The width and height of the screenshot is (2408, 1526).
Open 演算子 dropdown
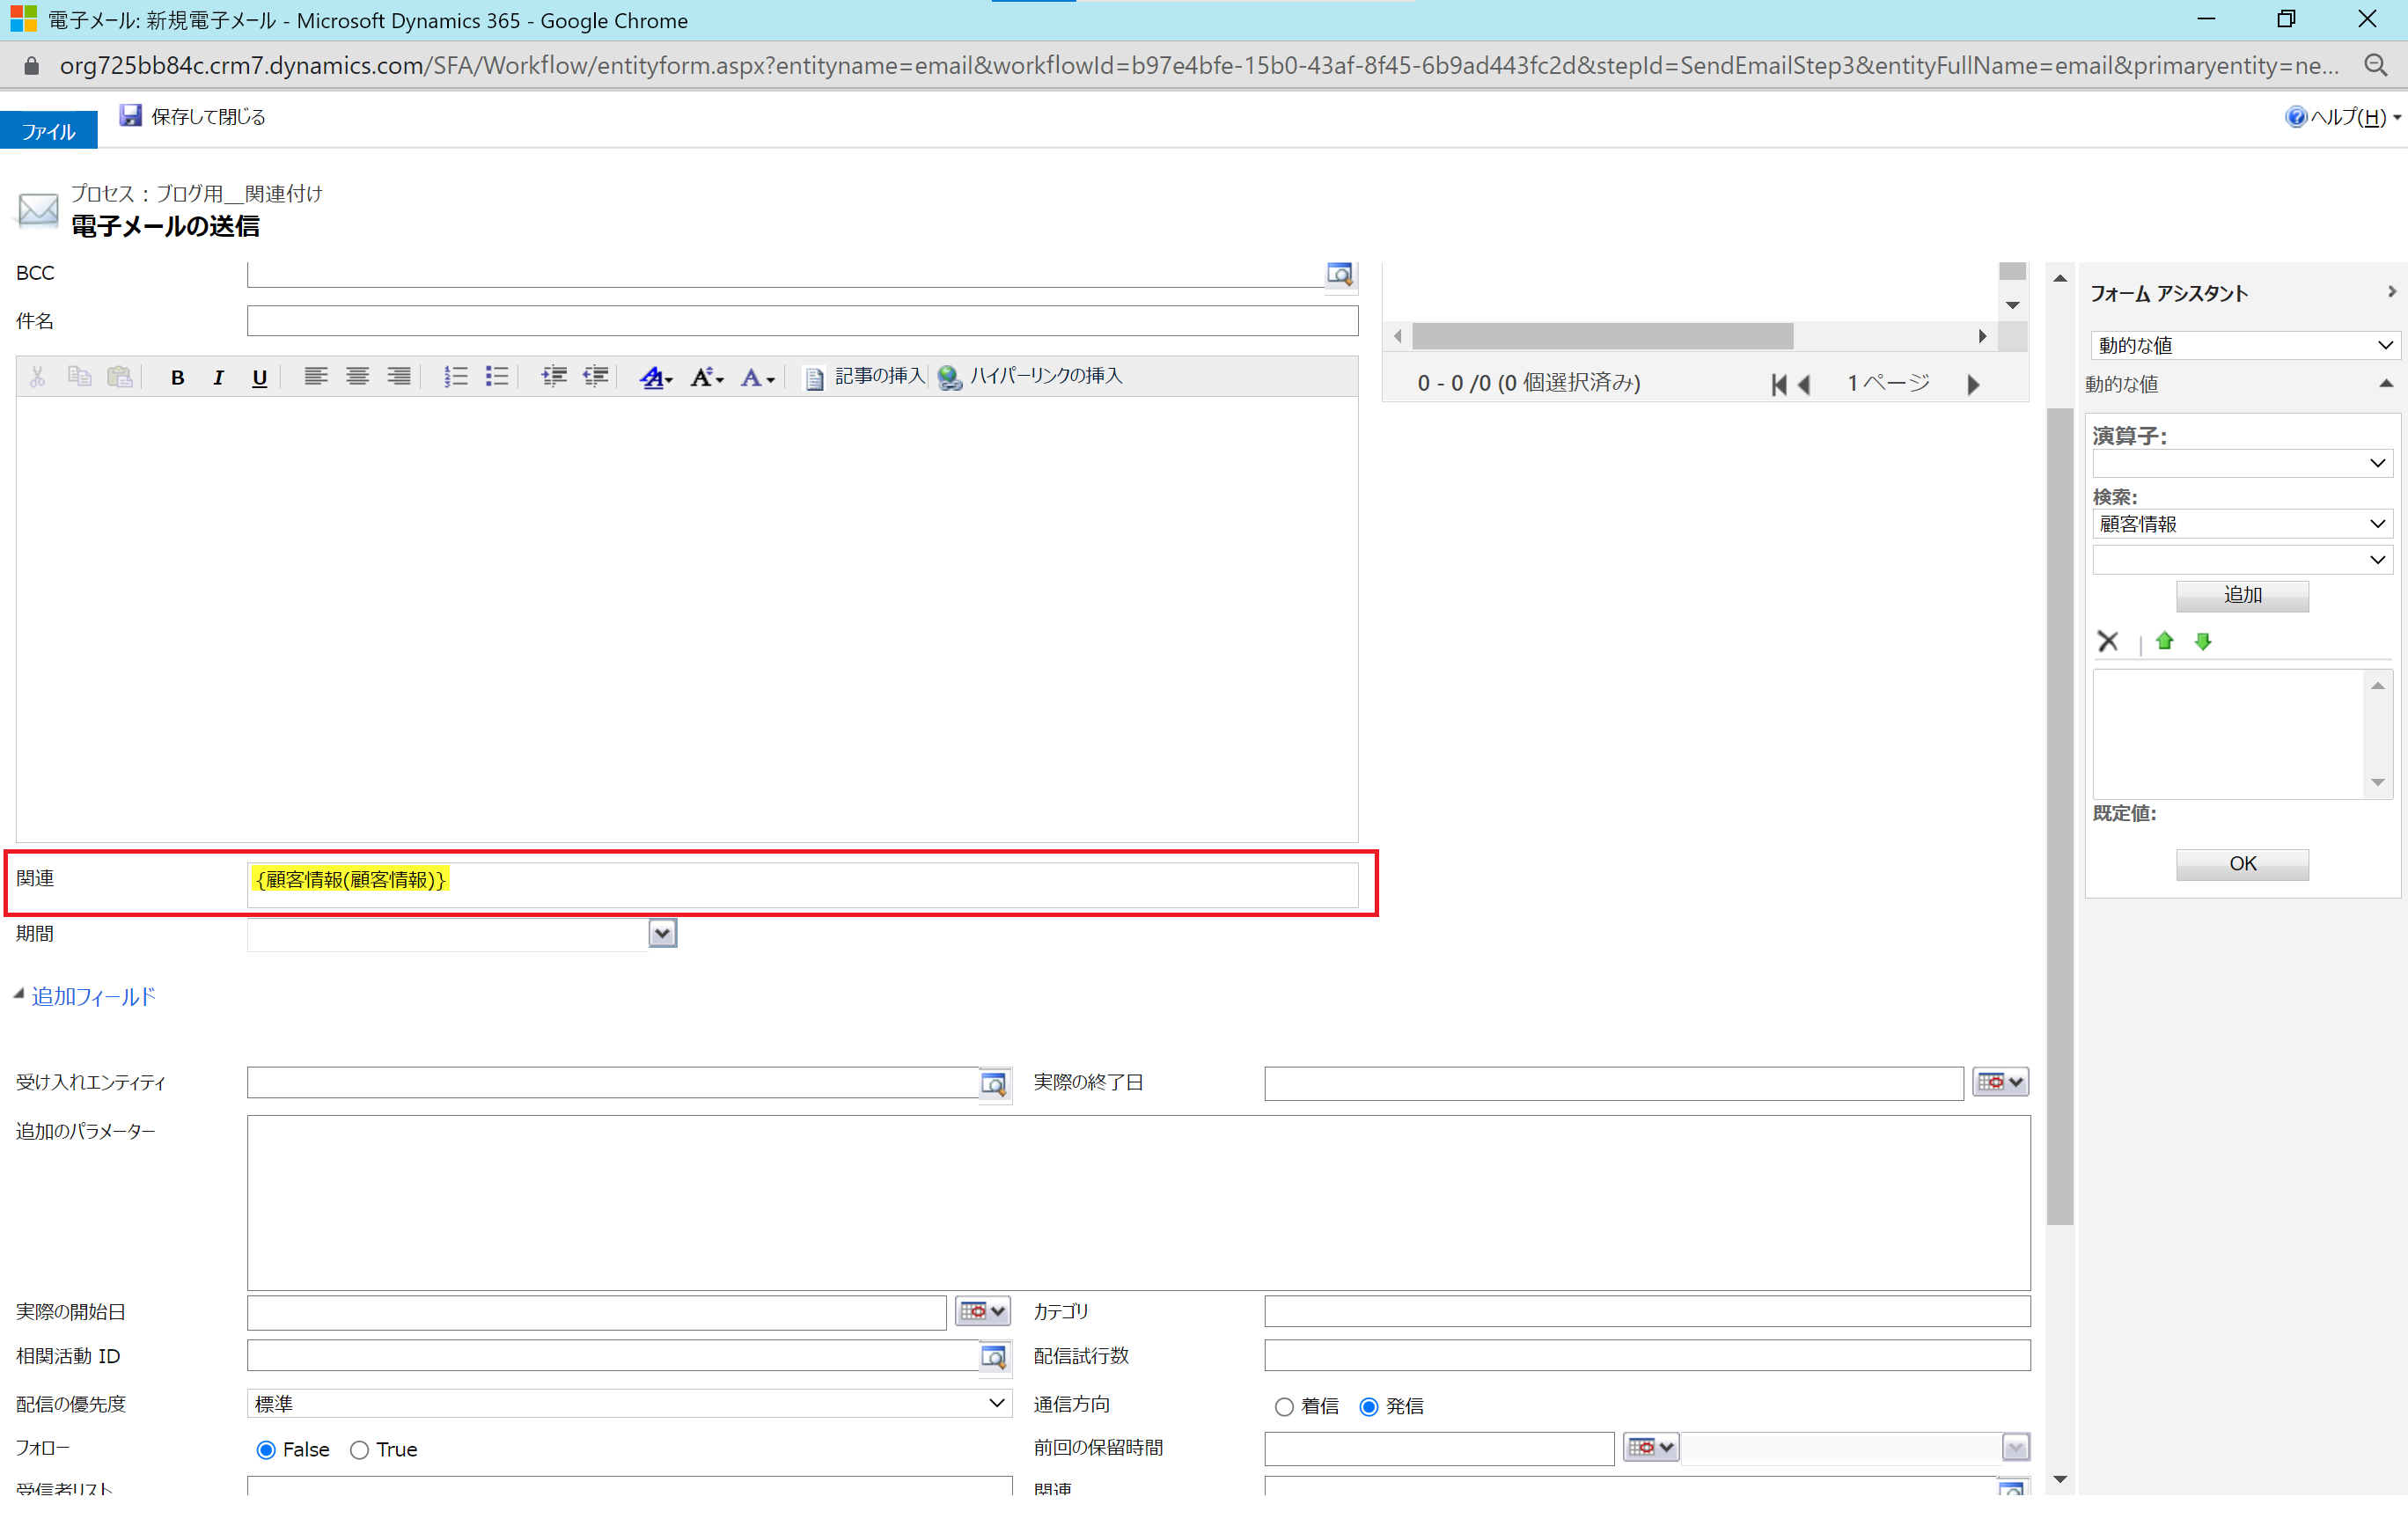pyautogui.click(x=2242, y=463)
